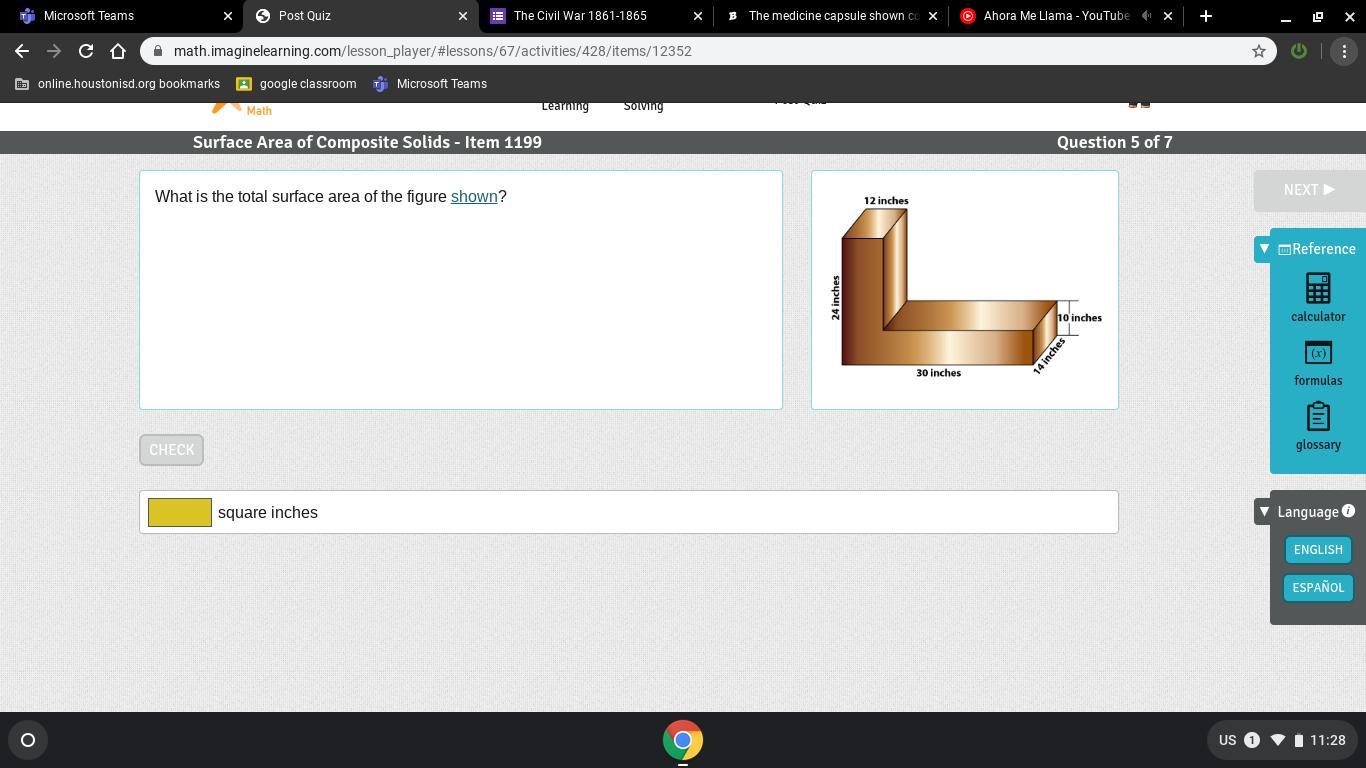Open a new browser tab
Viewport: 1366px width, 768px height.
coord(1206,16)
